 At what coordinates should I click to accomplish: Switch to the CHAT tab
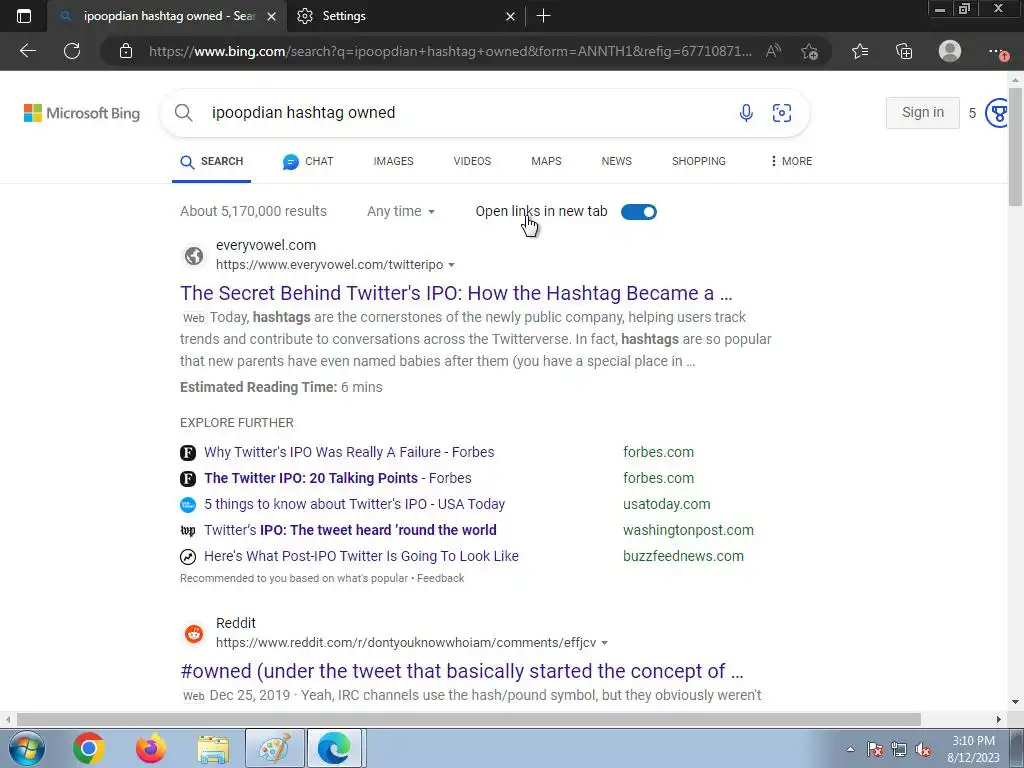click(x=308, y=161)
